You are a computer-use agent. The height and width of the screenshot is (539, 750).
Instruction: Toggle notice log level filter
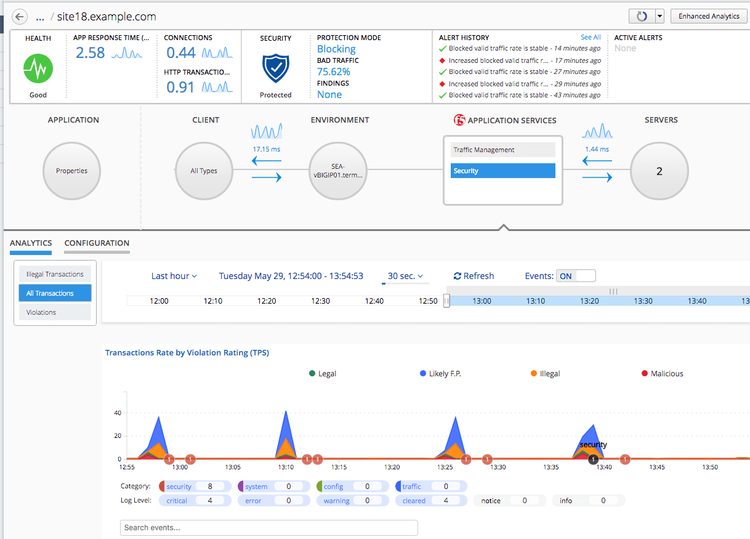click(510, 501)
